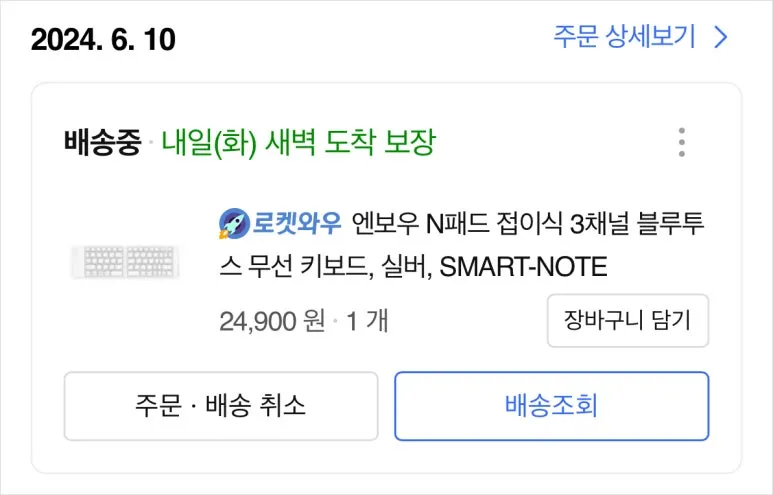Click the chevron arrow beside 주문 상세보기
This screenshot has width=773, height=495.
(x=721, y=38)
